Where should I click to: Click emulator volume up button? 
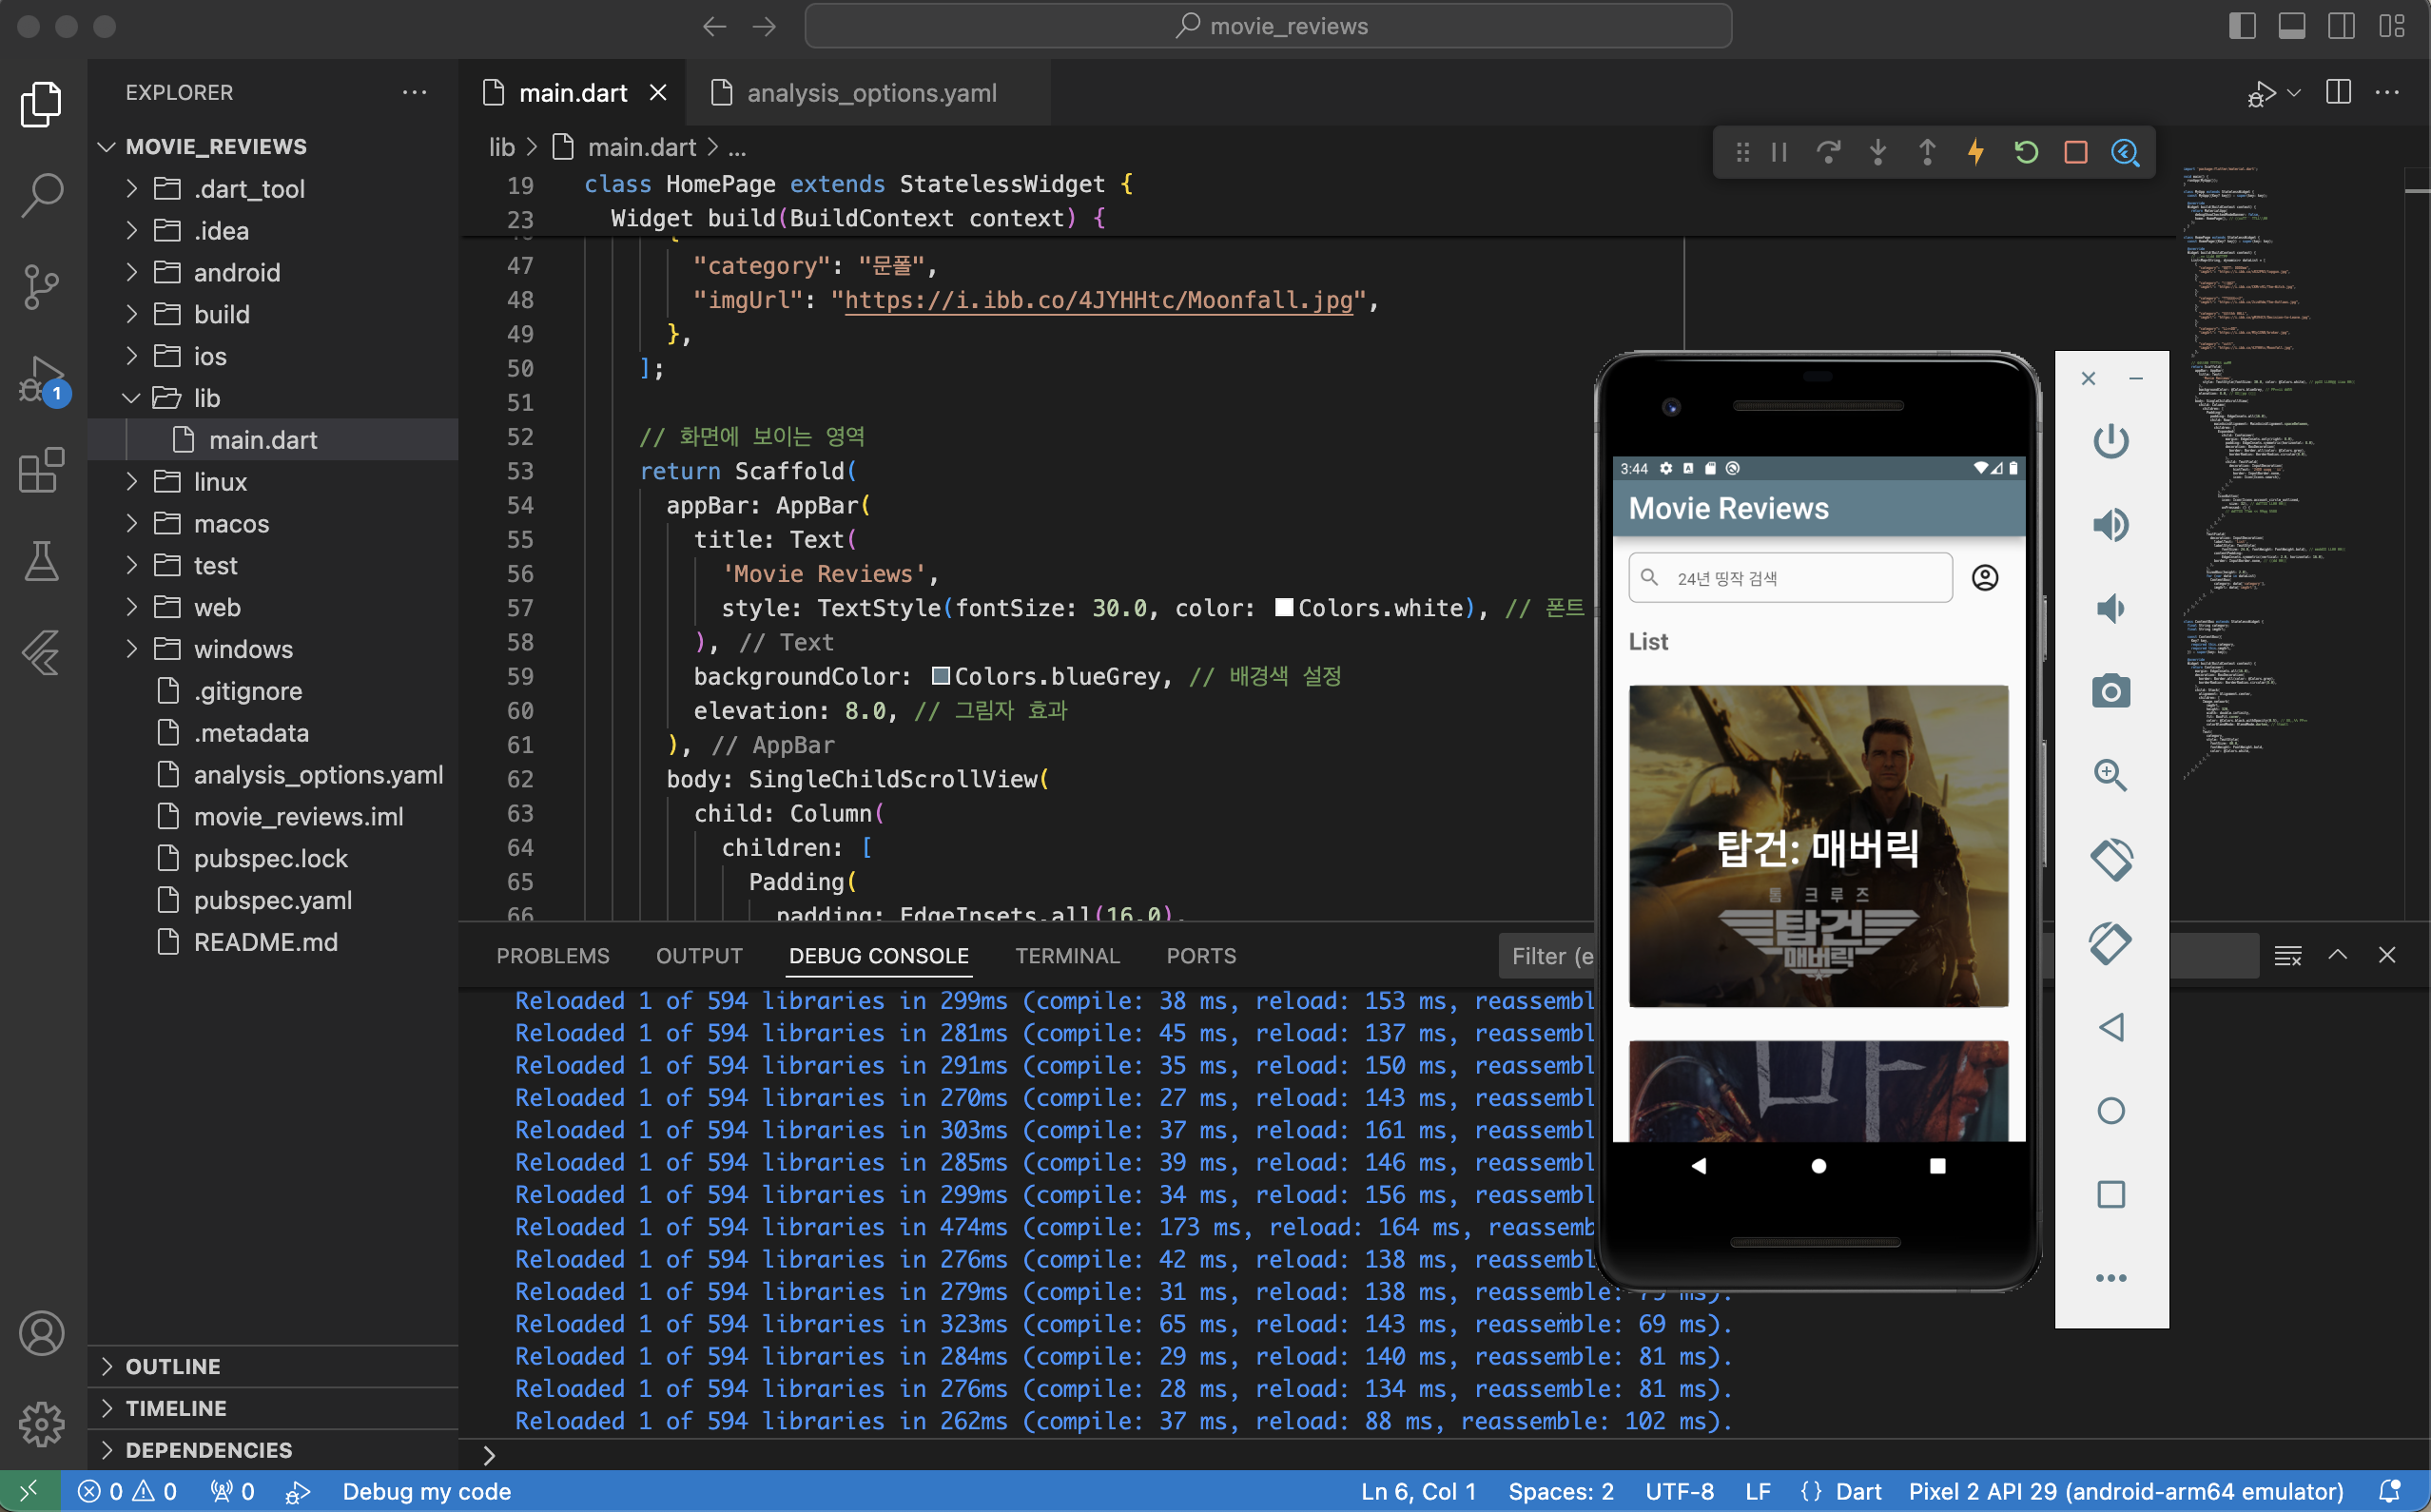2111,524
